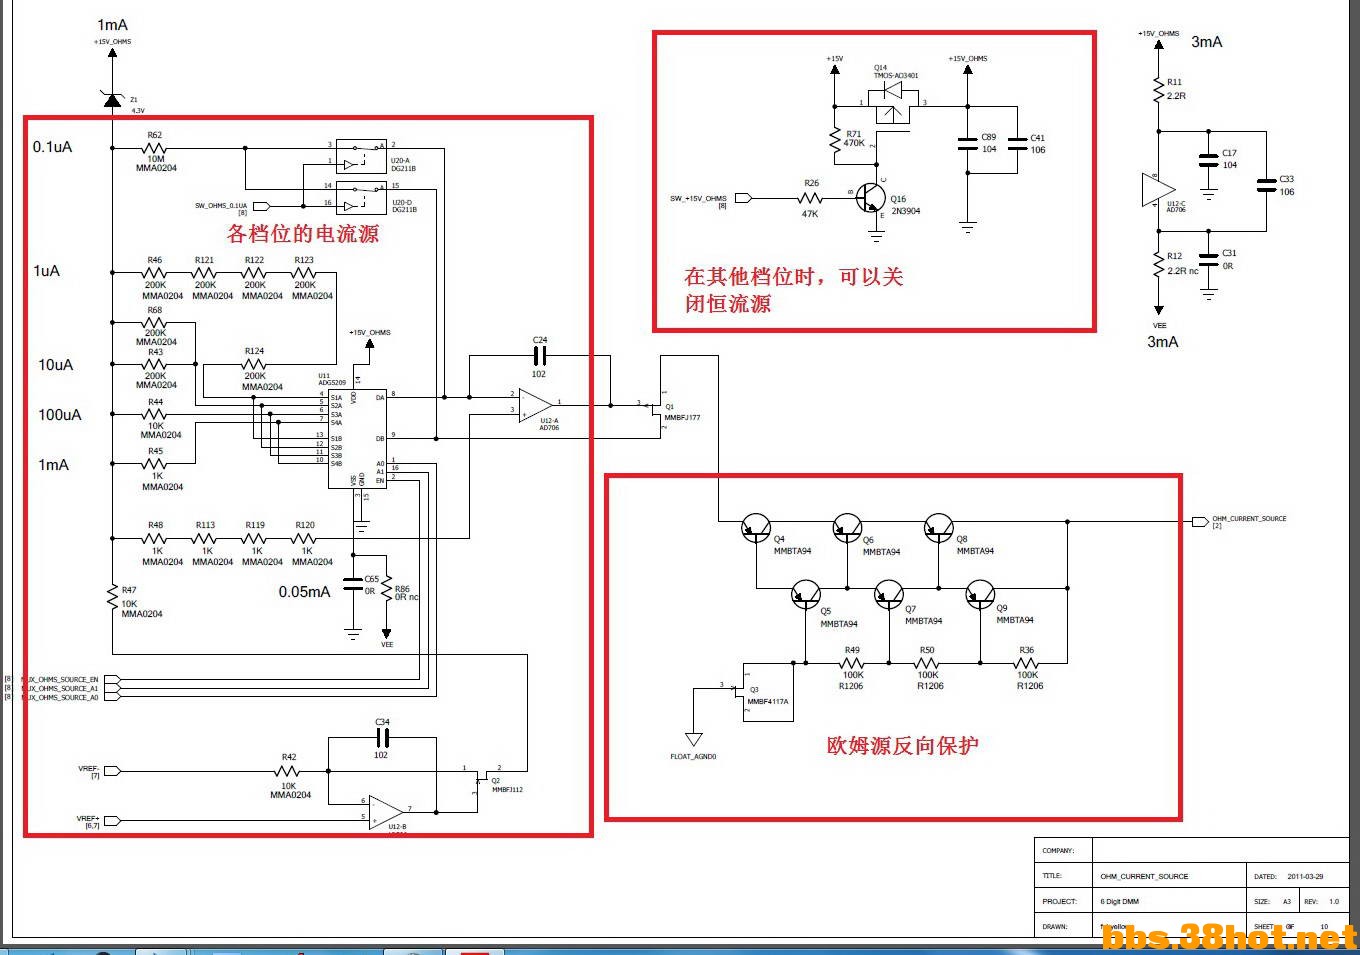This screenshot has width=1360, height=955.
Task: Click the Q14 TMOS-AO3401 MOSFET symbol
Action: point(895,102)
